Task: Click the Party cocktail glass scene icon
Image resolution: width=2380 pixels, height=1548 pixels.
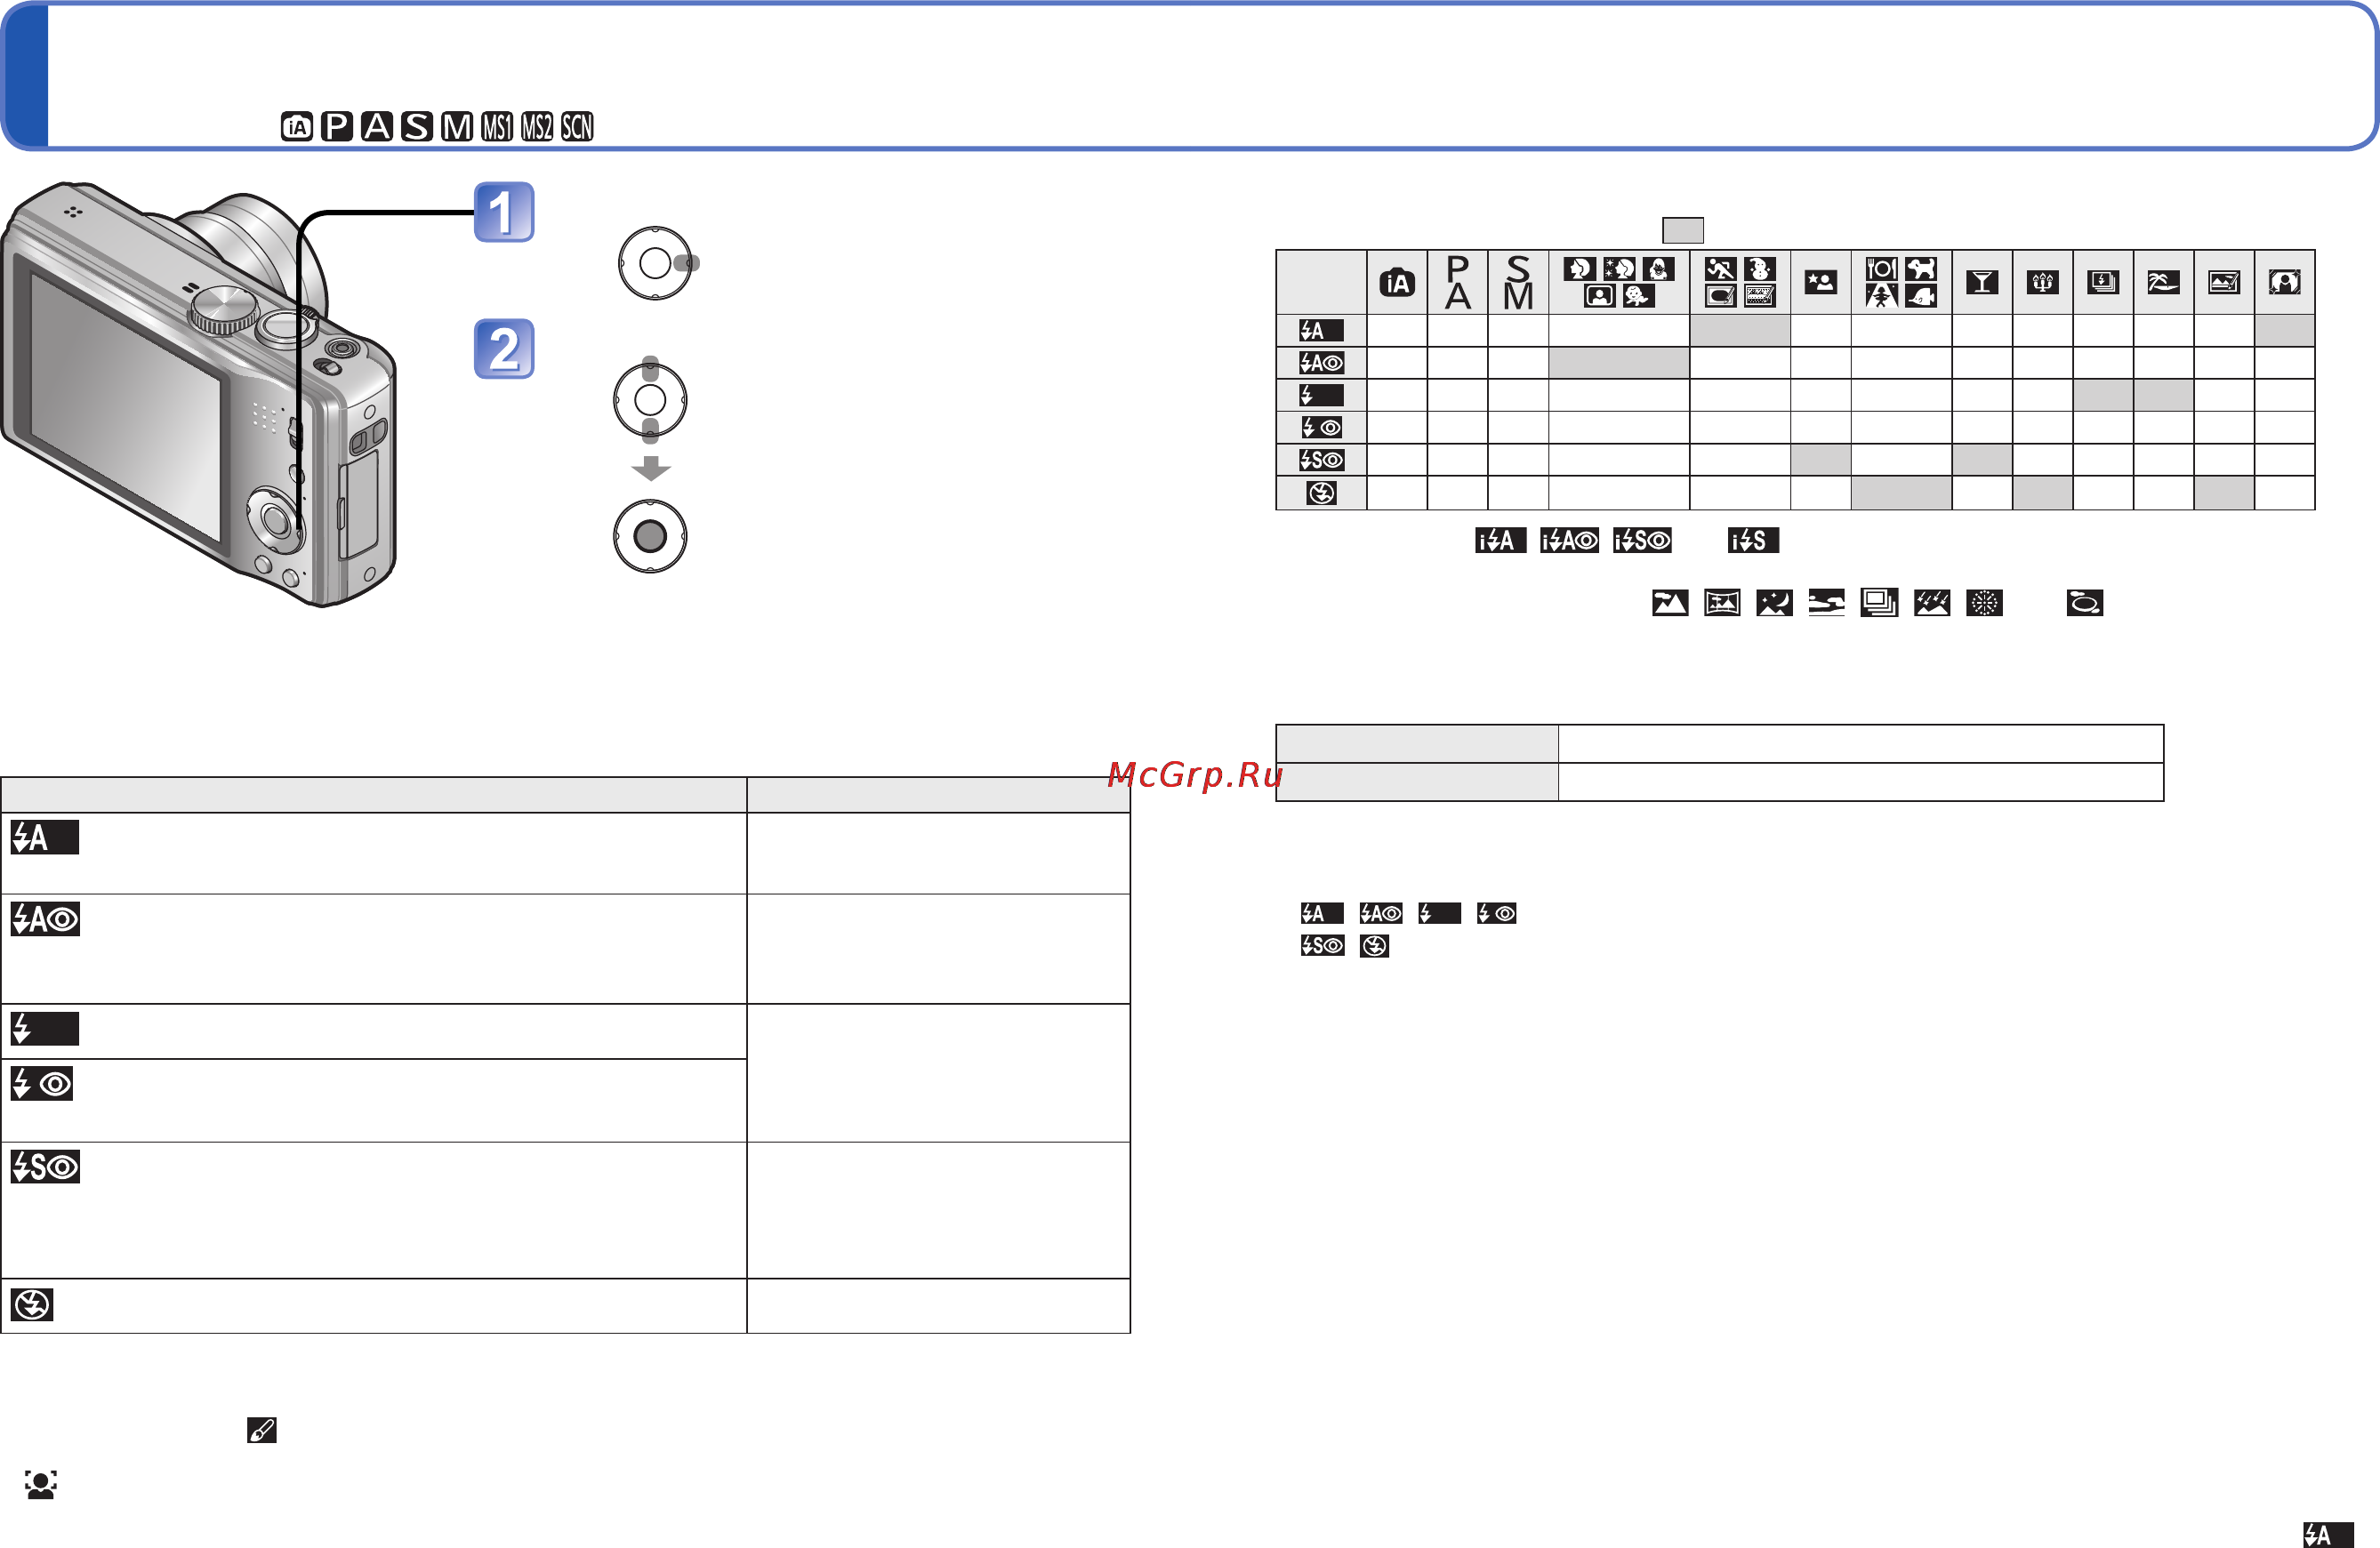Action: 1982,282
